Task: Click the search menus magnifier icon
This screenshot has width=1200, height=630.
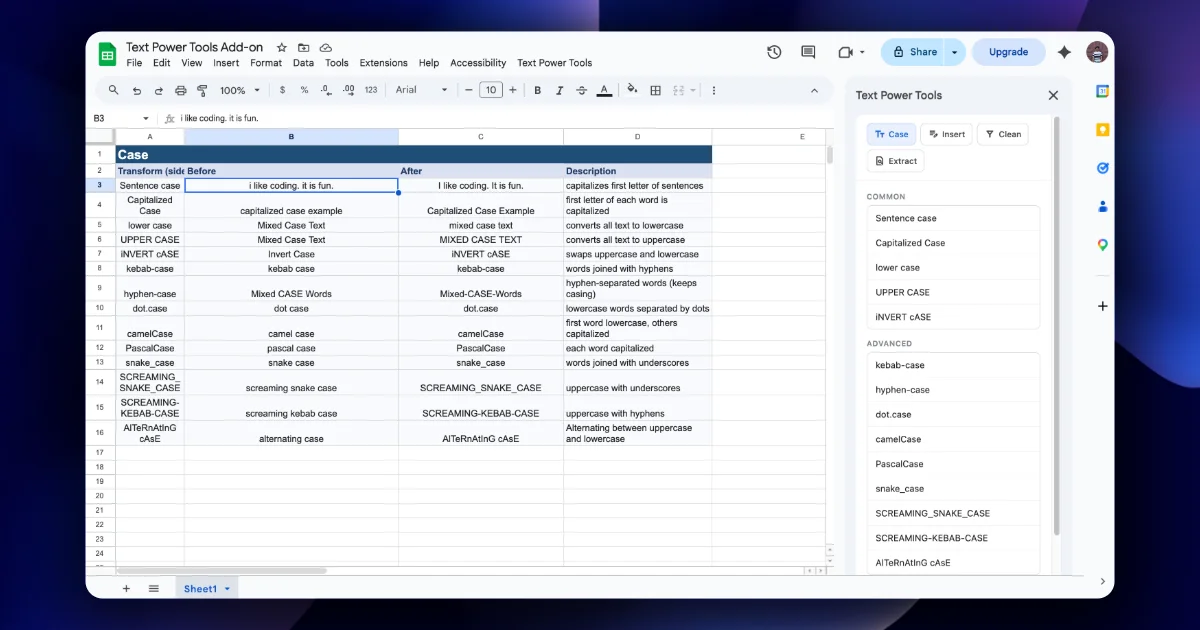Action: 114,90
